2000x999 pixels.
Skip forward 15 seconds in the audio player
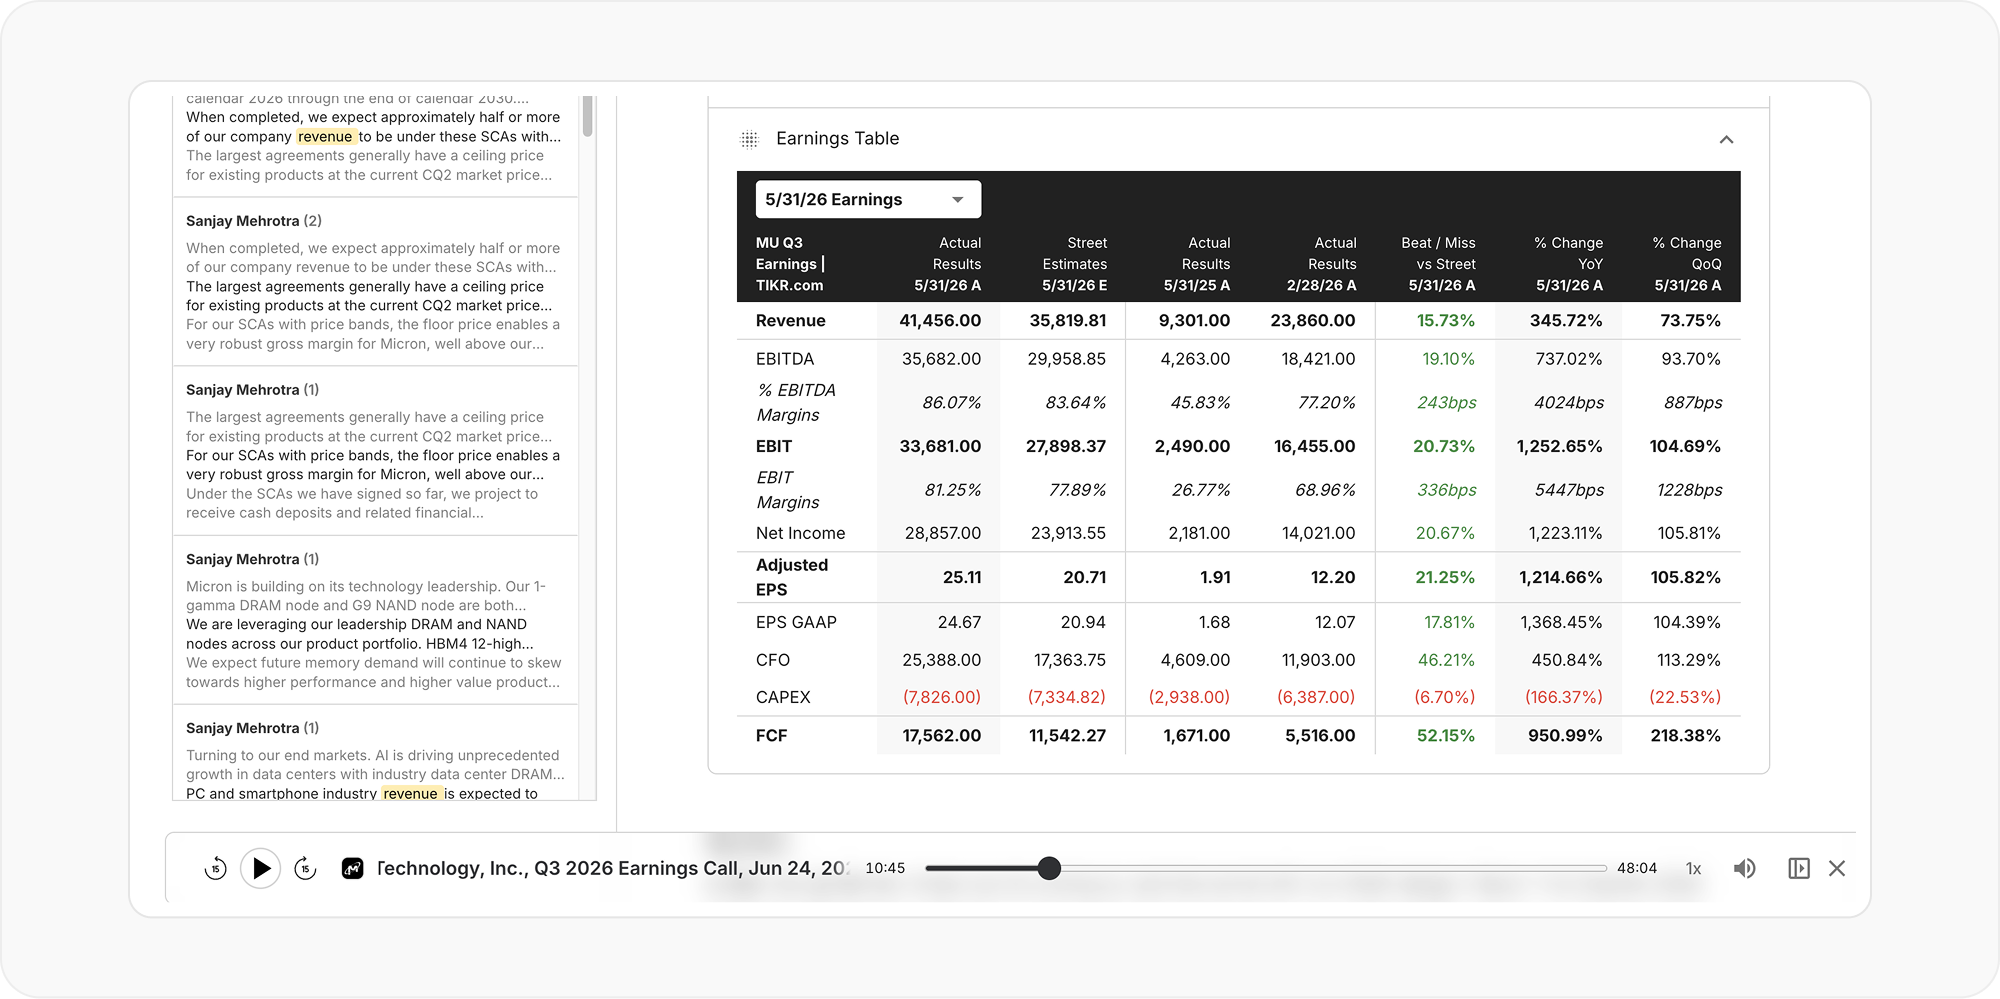pyautogui.click(x=306, y=869)
